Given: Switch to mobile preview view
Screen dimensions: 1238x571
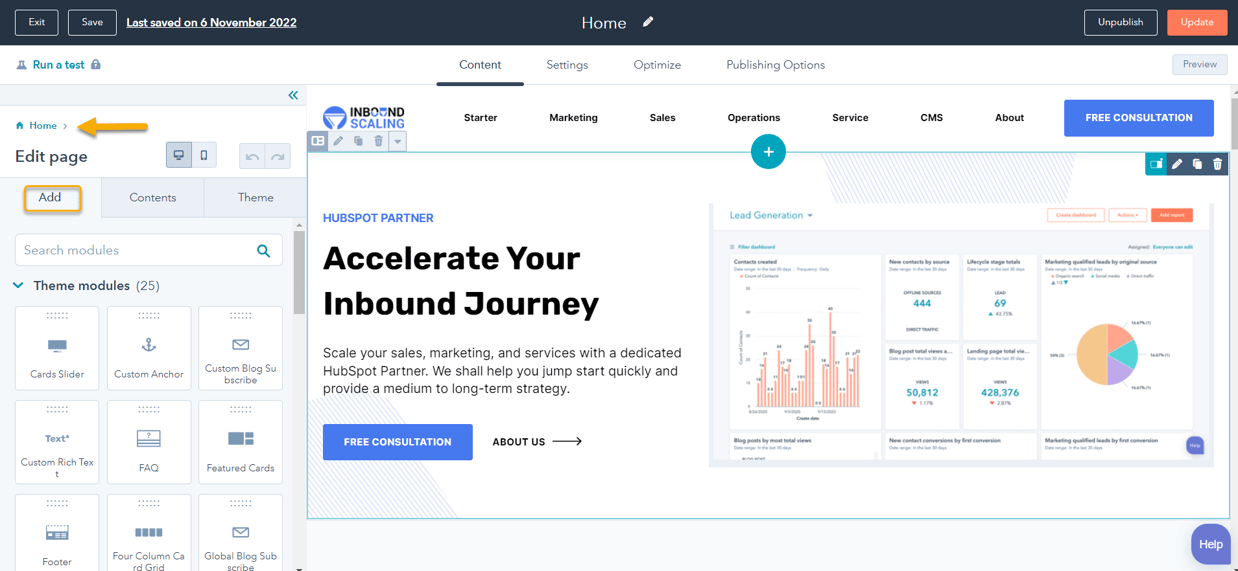Looking at the screenshot, I should pos(204,155).
